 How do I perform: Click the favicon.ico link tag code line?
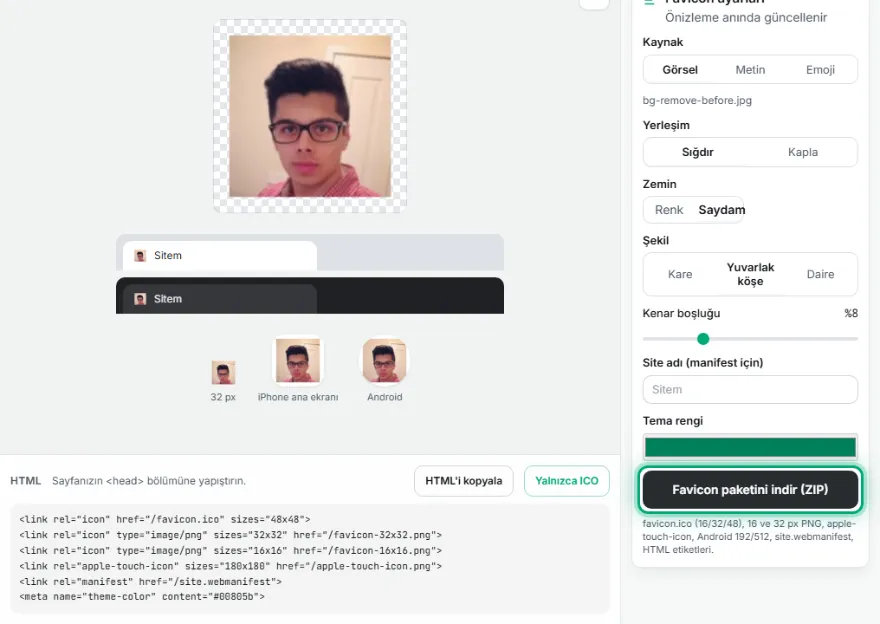pyautogui.click(x=164, y=520)
